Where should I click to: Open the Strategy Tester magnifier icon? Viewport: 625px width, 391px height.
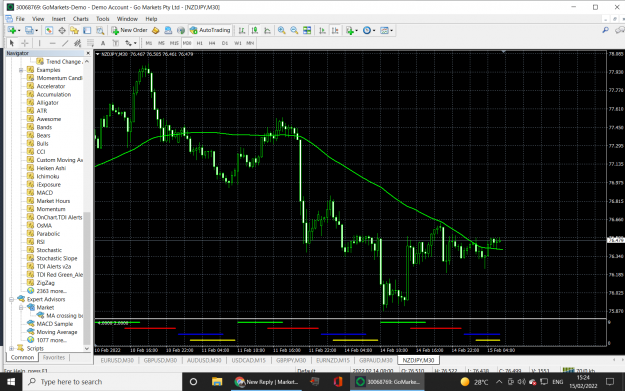[x=100, y=30]
